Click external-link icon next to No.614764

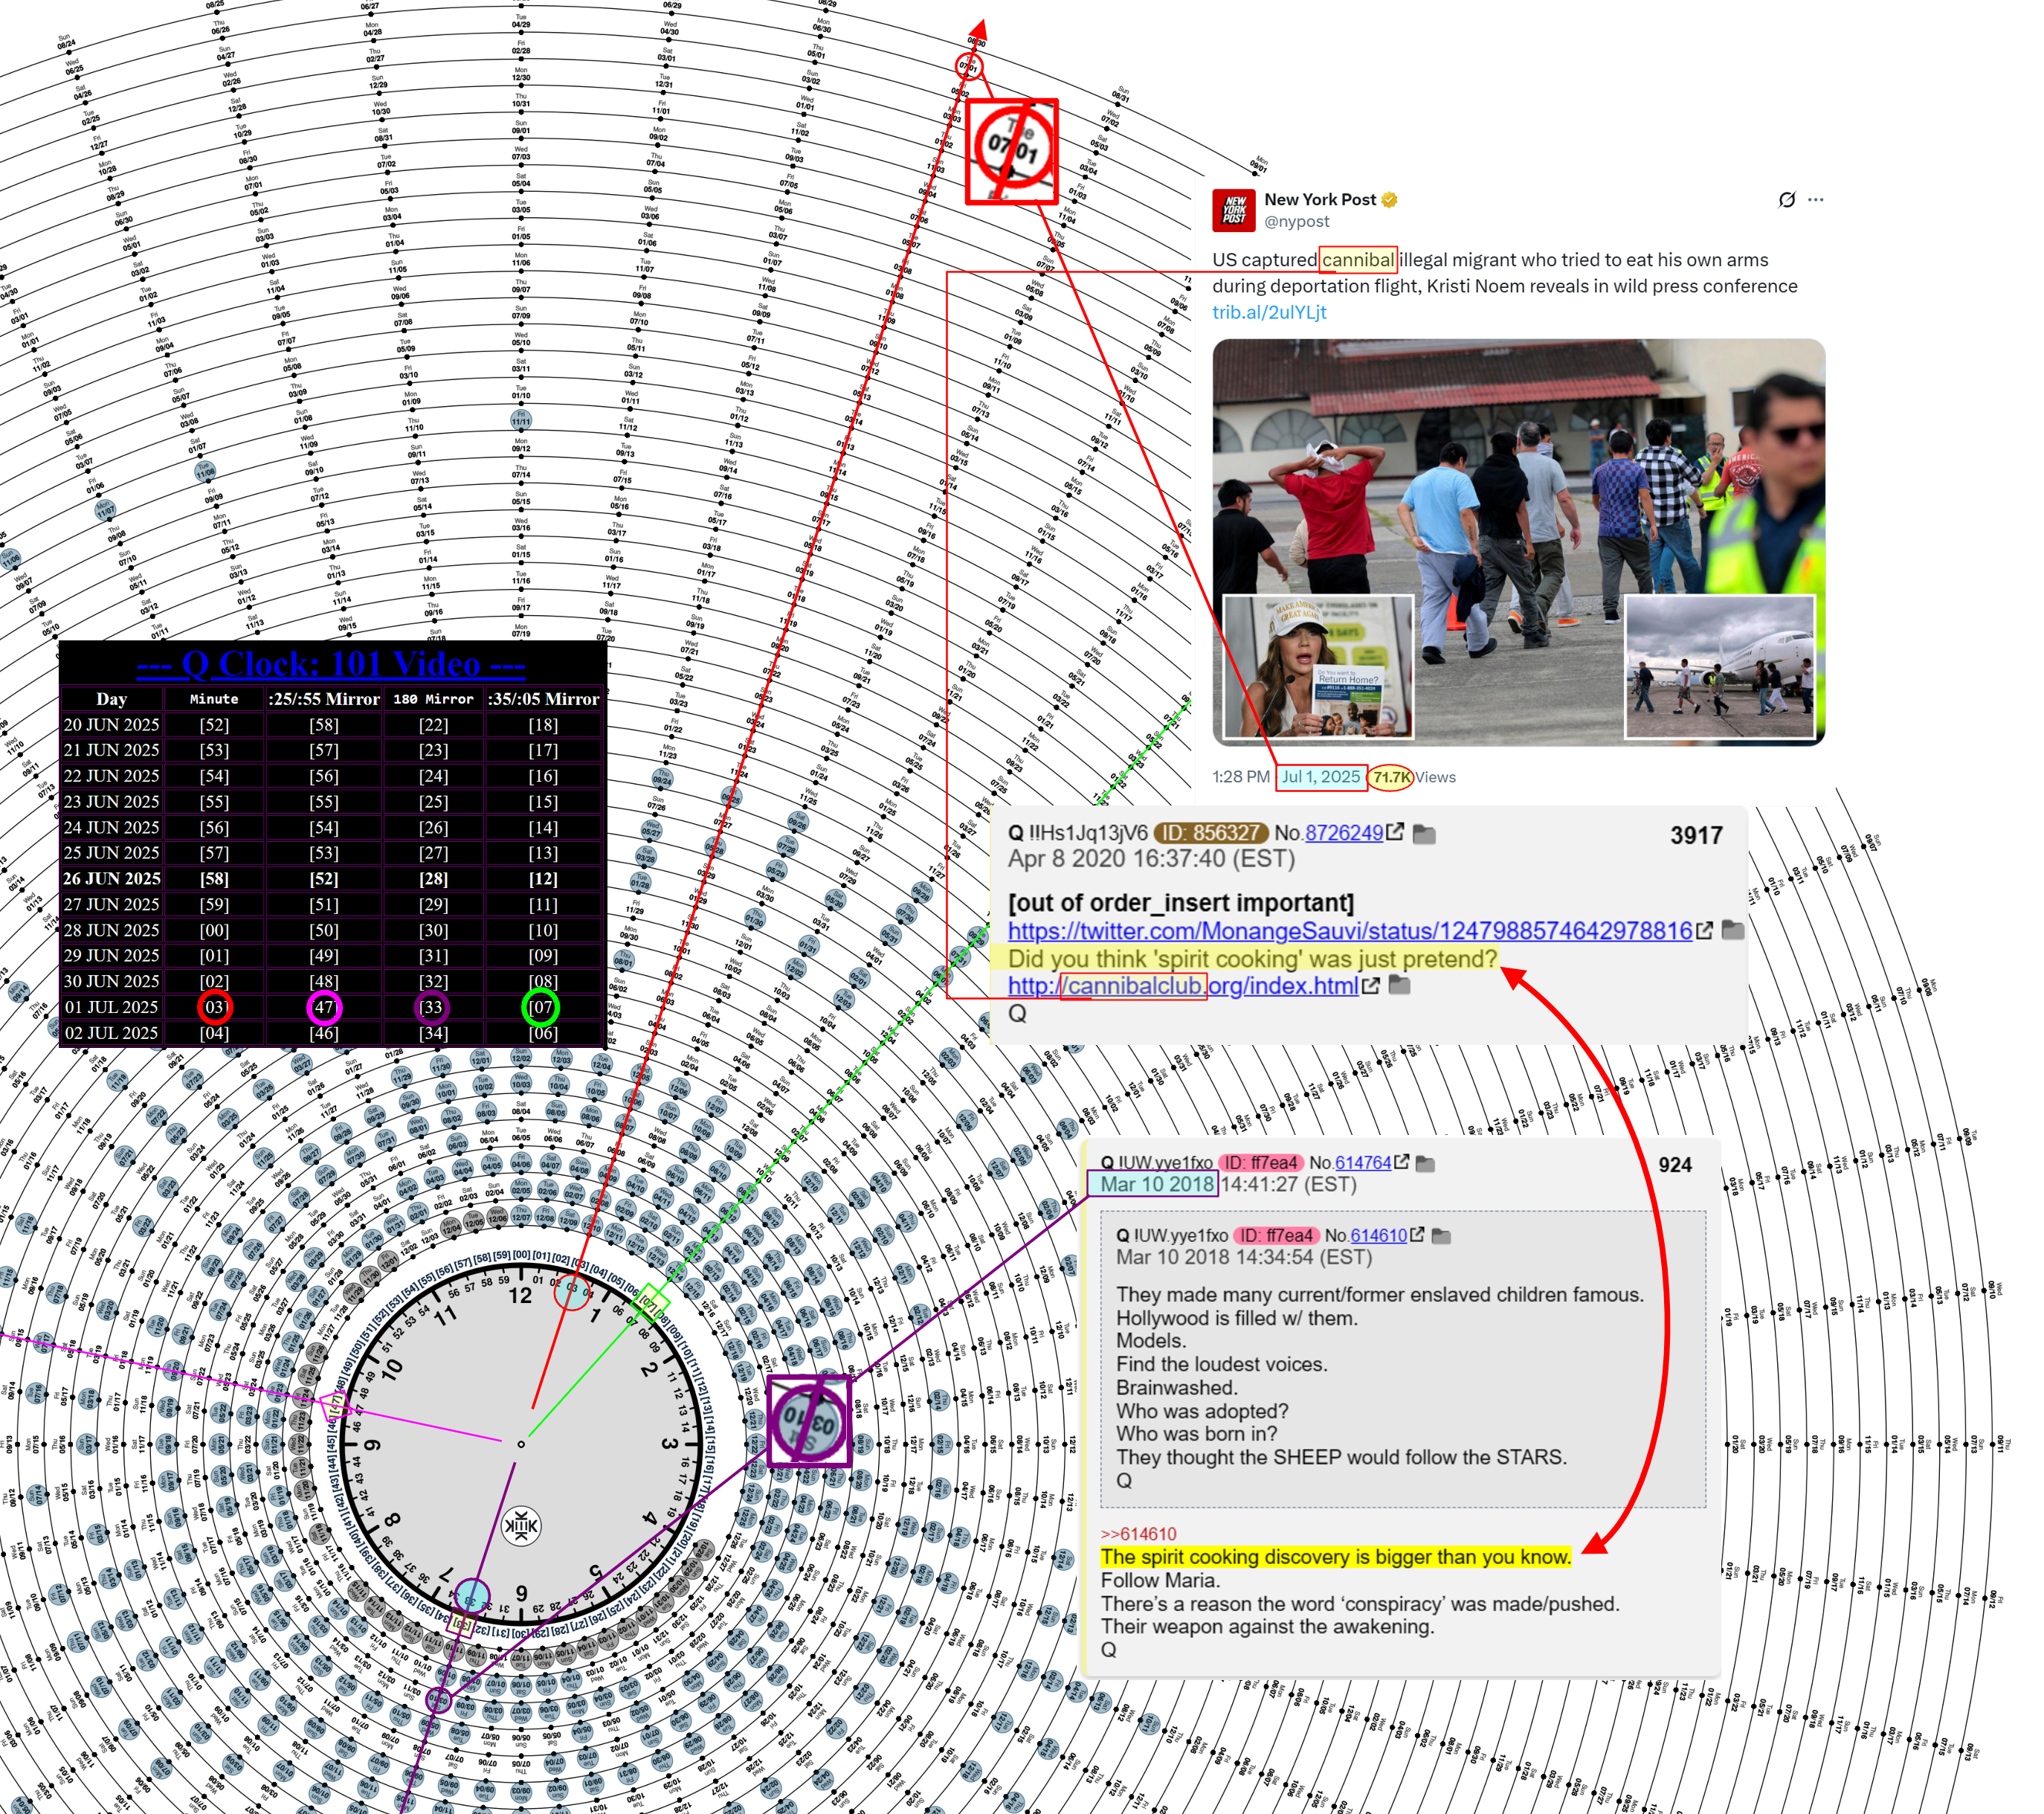1402,1162
